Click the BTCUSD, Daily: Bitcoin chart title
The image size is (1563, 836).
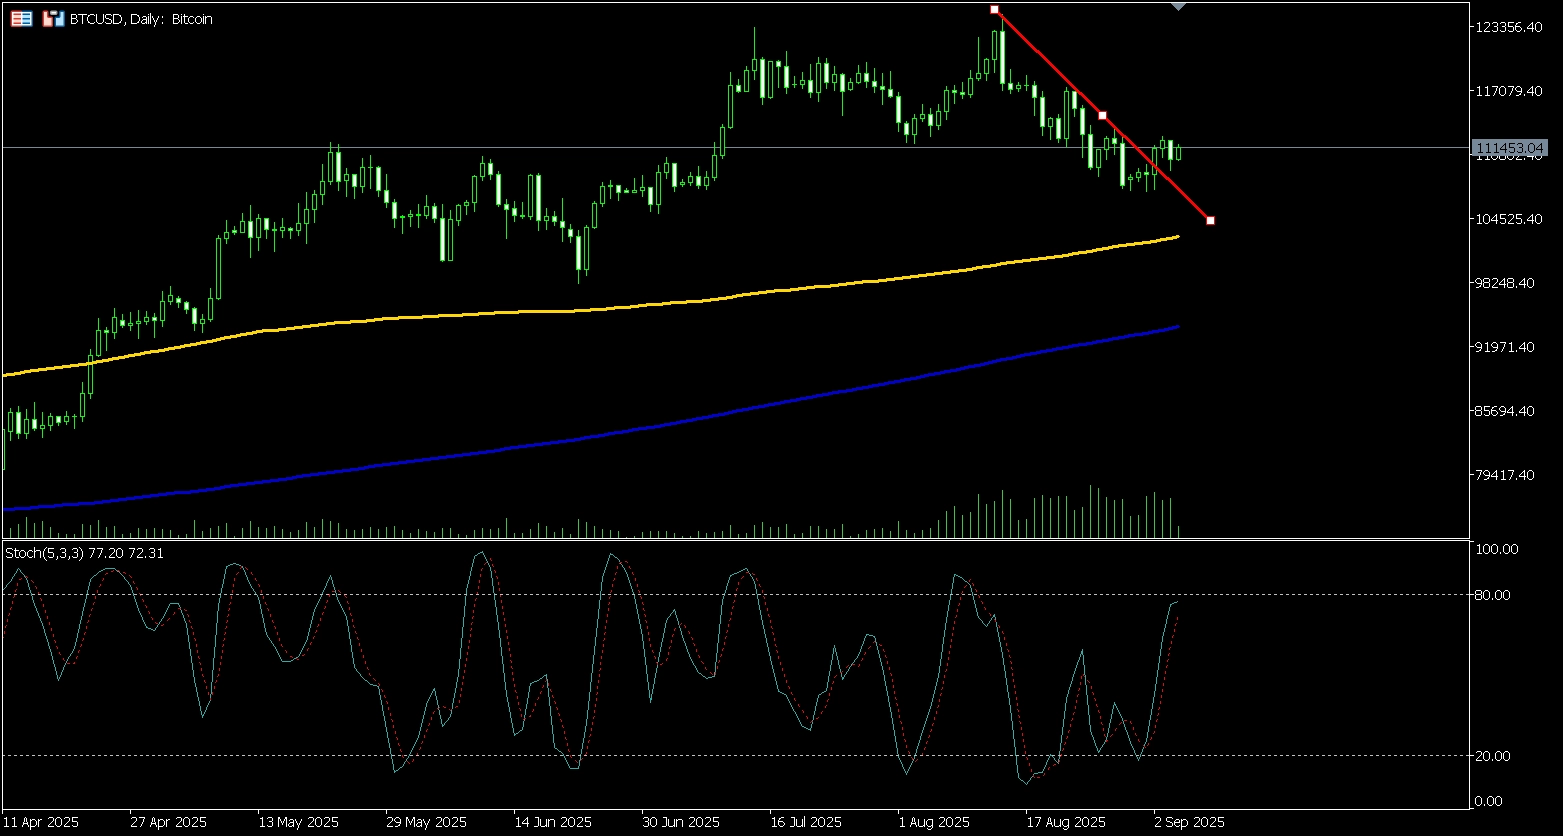click(141, 18)
